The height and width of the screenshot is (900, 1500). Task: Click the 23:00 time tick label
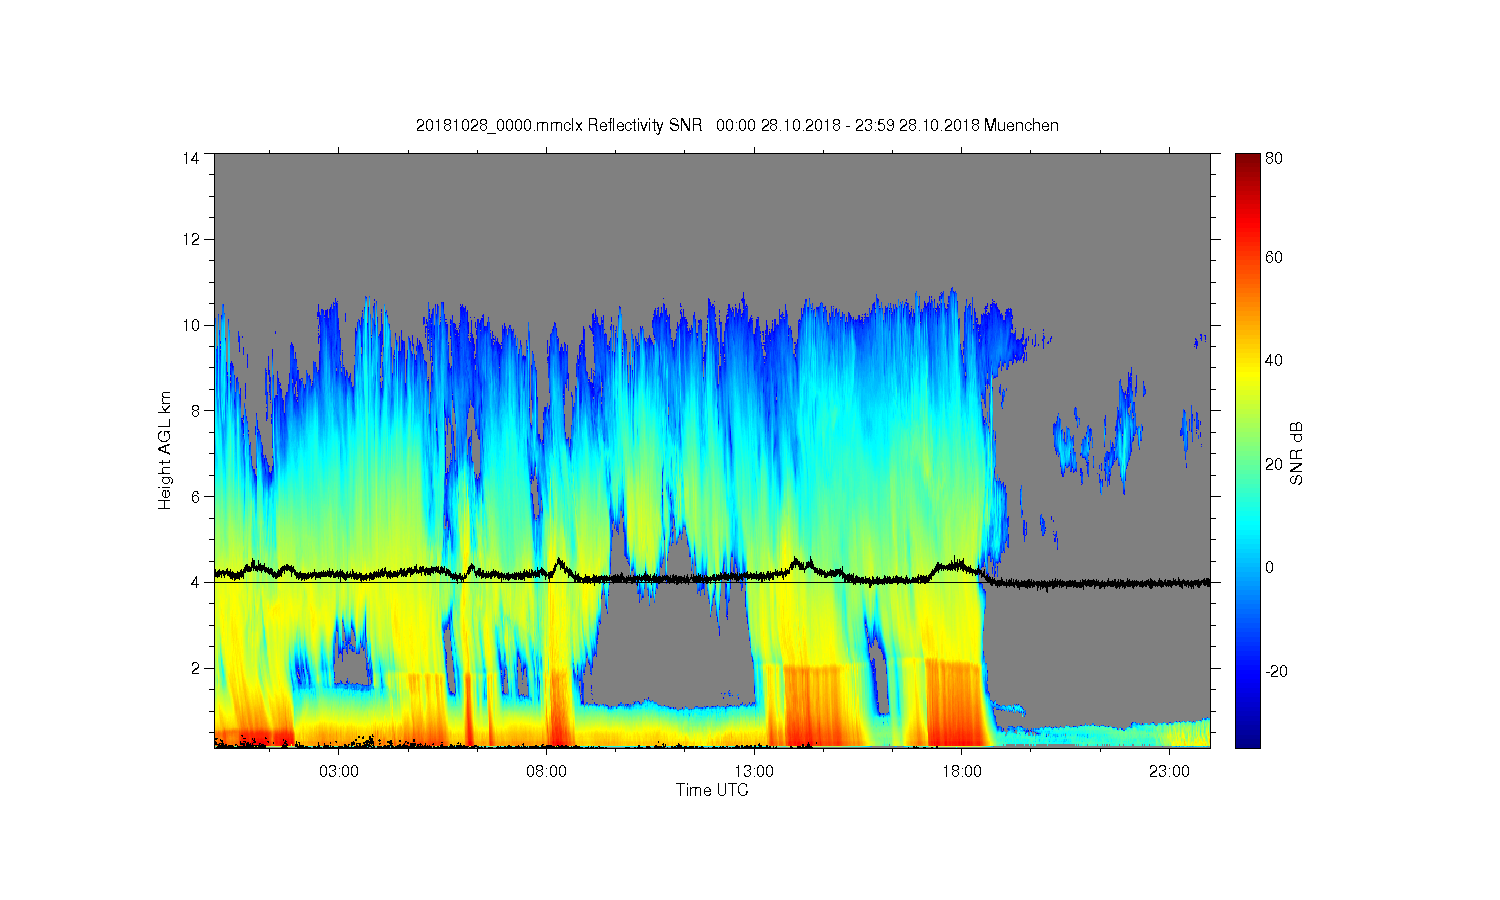click(x=1169, y=772)
